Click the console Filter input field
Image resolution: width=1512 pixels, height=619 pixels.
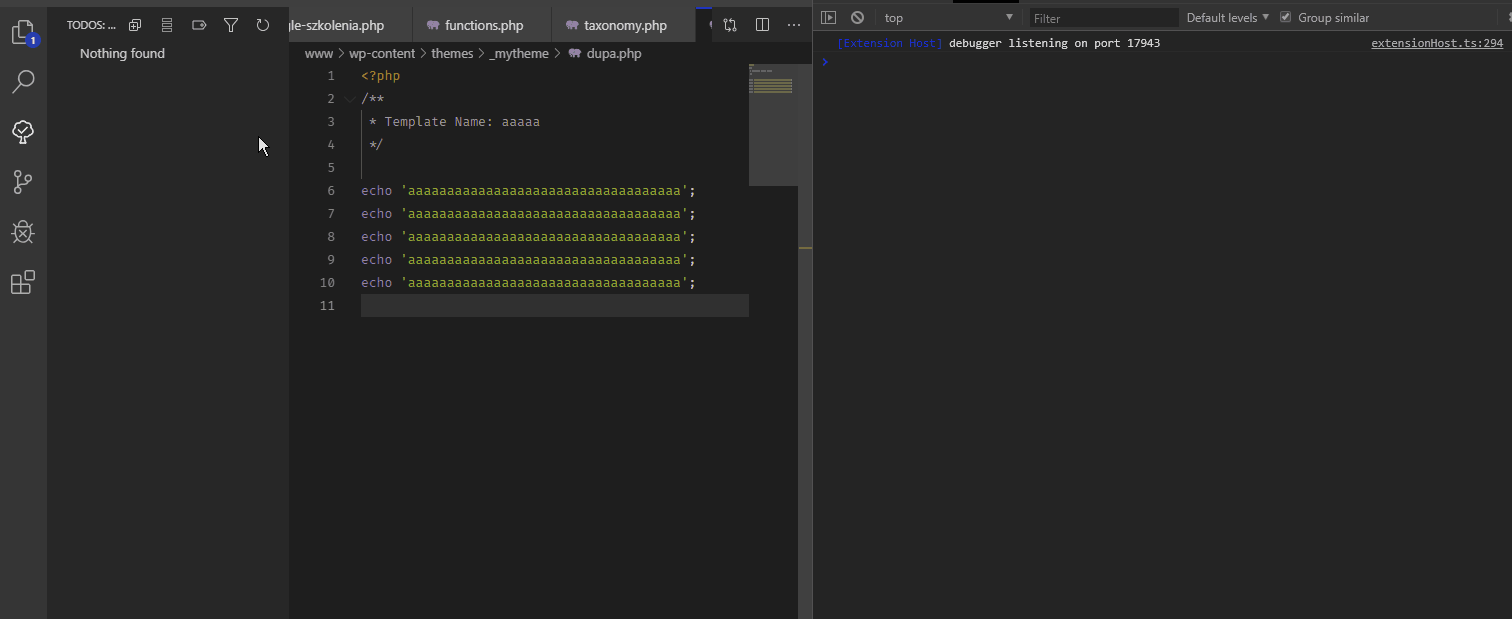point(1104,18)
